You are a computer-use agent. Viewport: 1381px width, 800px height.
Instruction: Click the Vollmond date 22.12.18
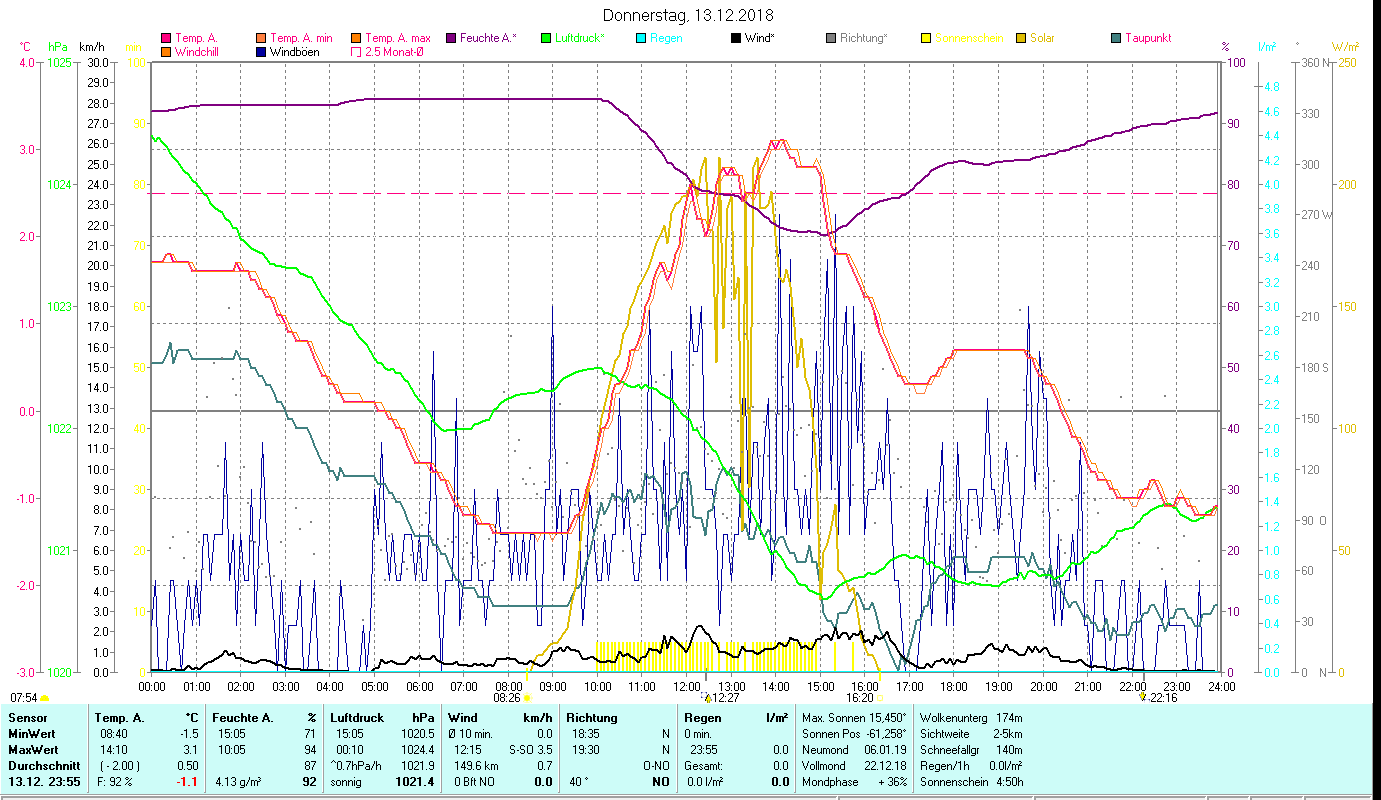point(887,766)
